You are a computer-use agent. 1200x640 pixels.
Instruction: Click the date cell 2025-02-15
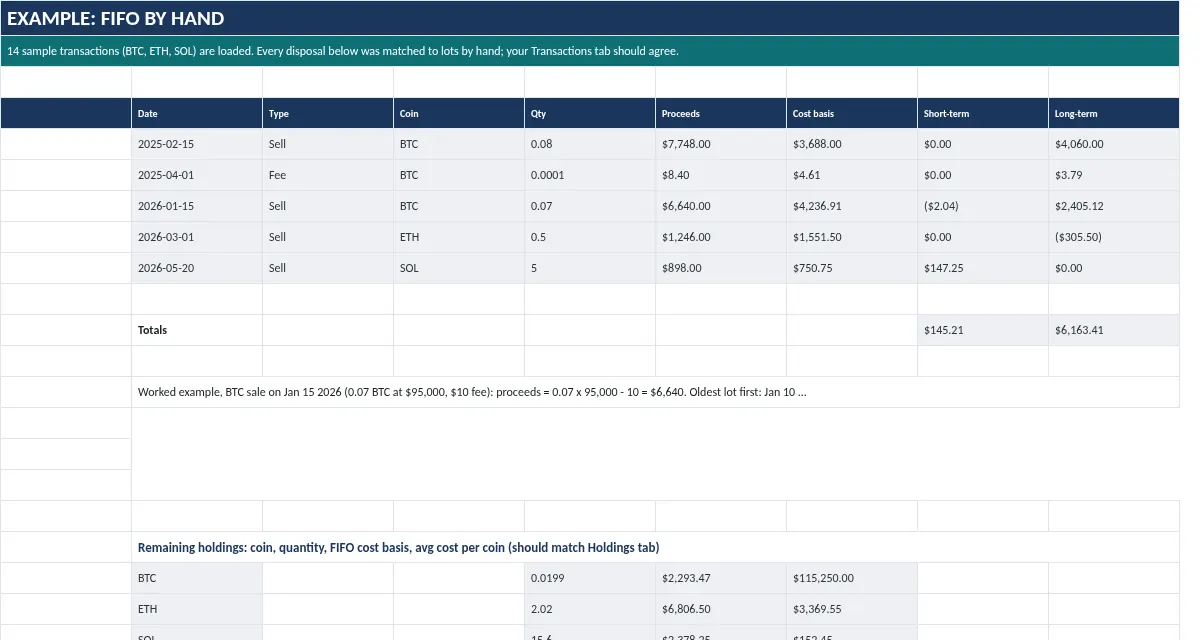pos(197,144)
